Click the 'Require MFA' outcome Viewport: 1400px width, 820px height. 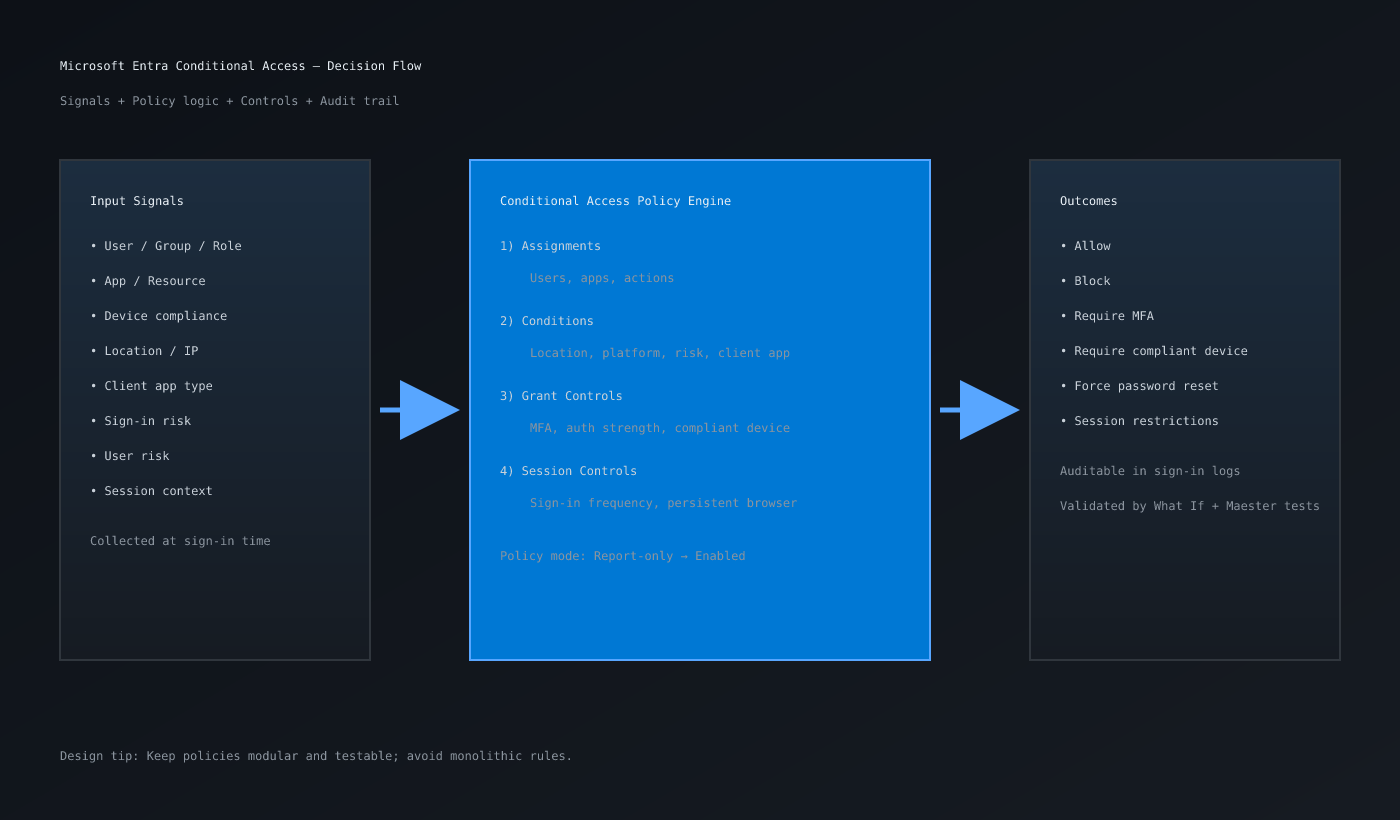pos(1107,316)
